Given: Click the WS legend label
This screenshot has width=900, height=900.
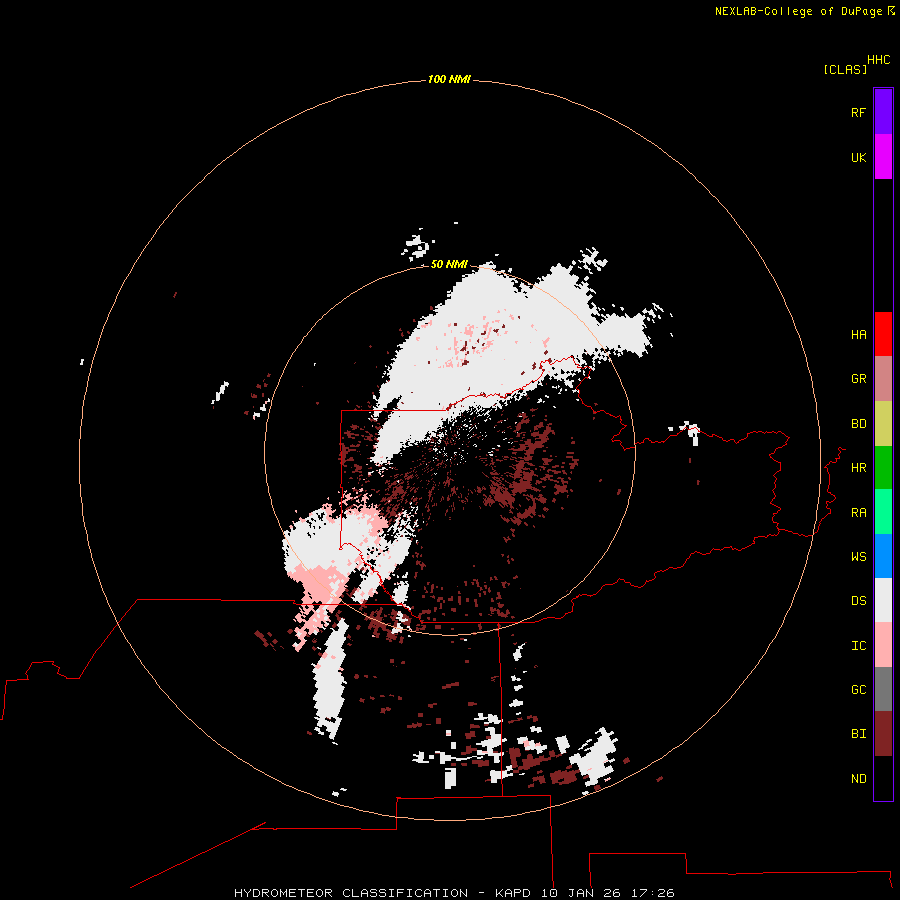Looking at the screenshot, I should 858,556.
